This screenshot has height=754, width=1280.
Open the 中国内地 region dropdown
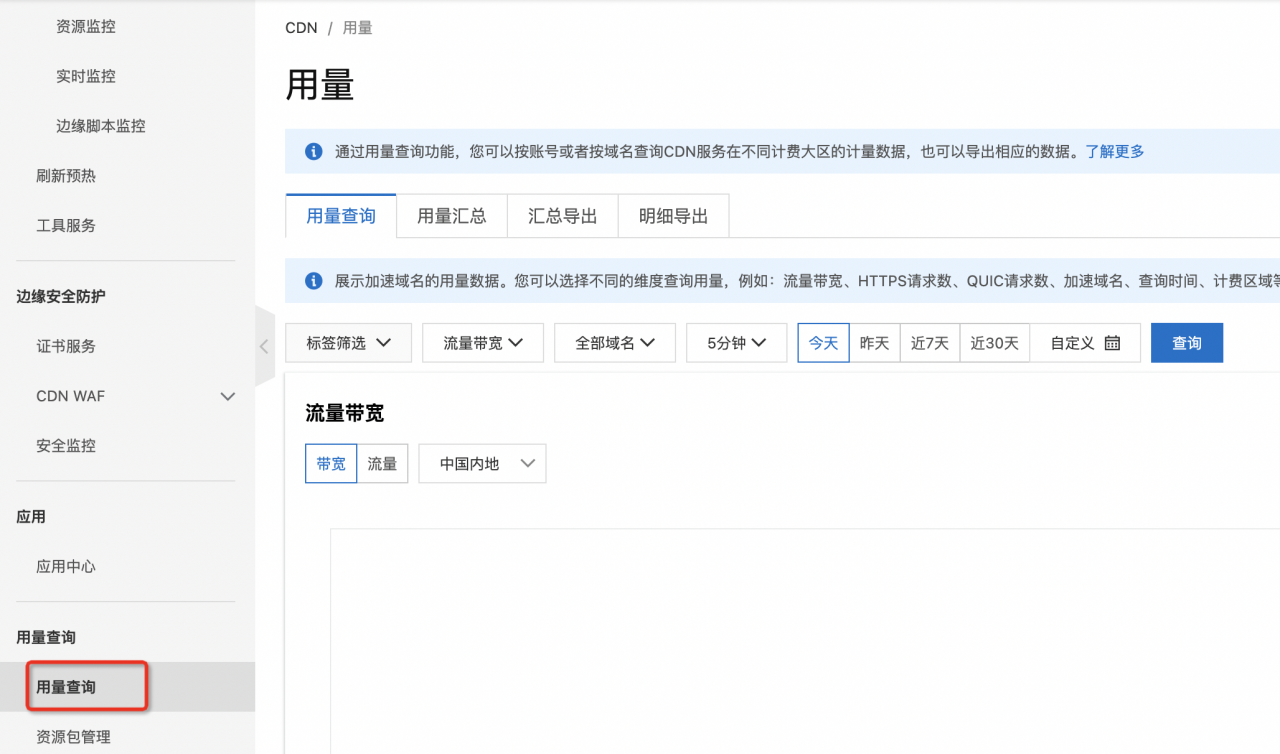[482, 463]
